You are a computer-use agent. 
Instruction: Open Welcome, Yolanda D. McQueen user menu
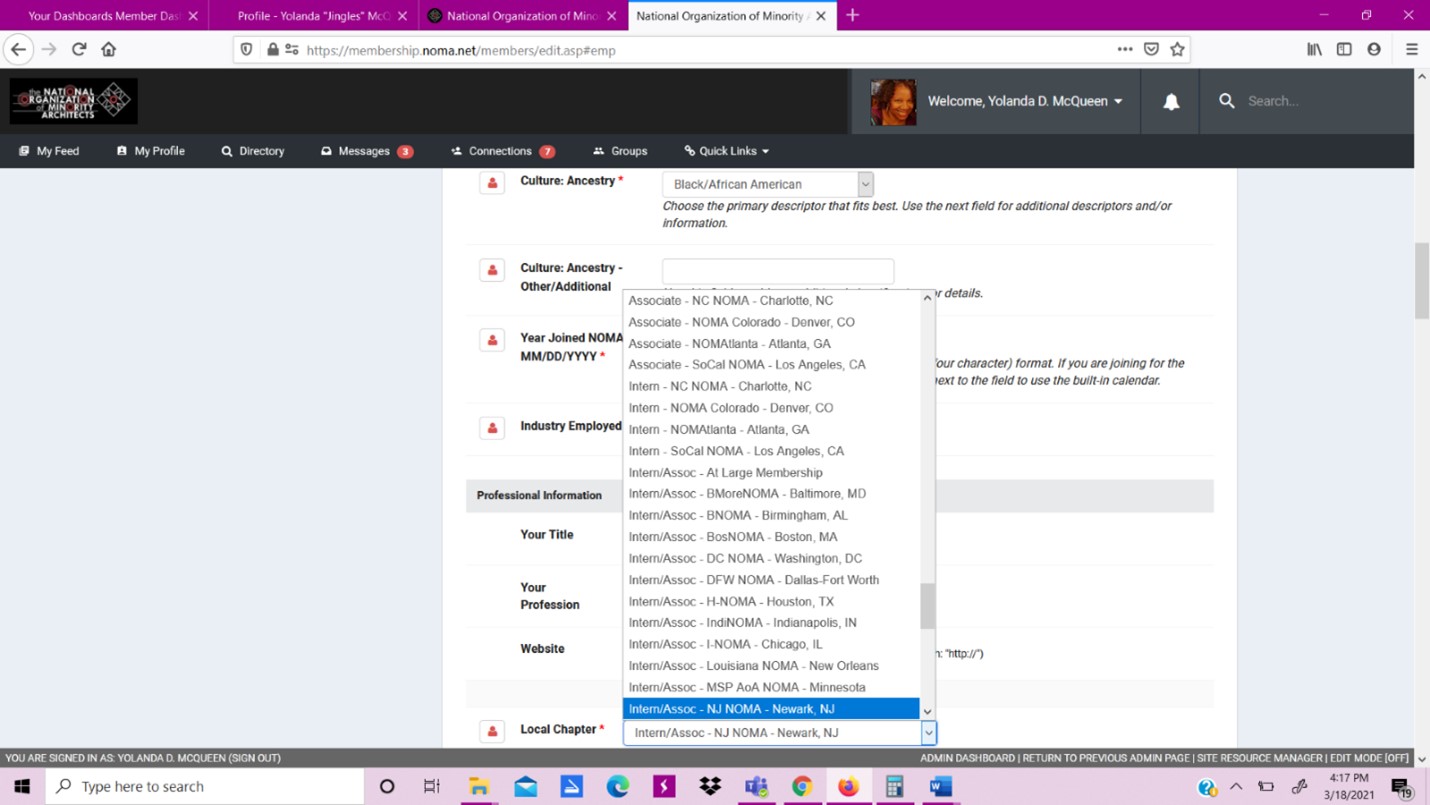click(x=1025, y=101)
